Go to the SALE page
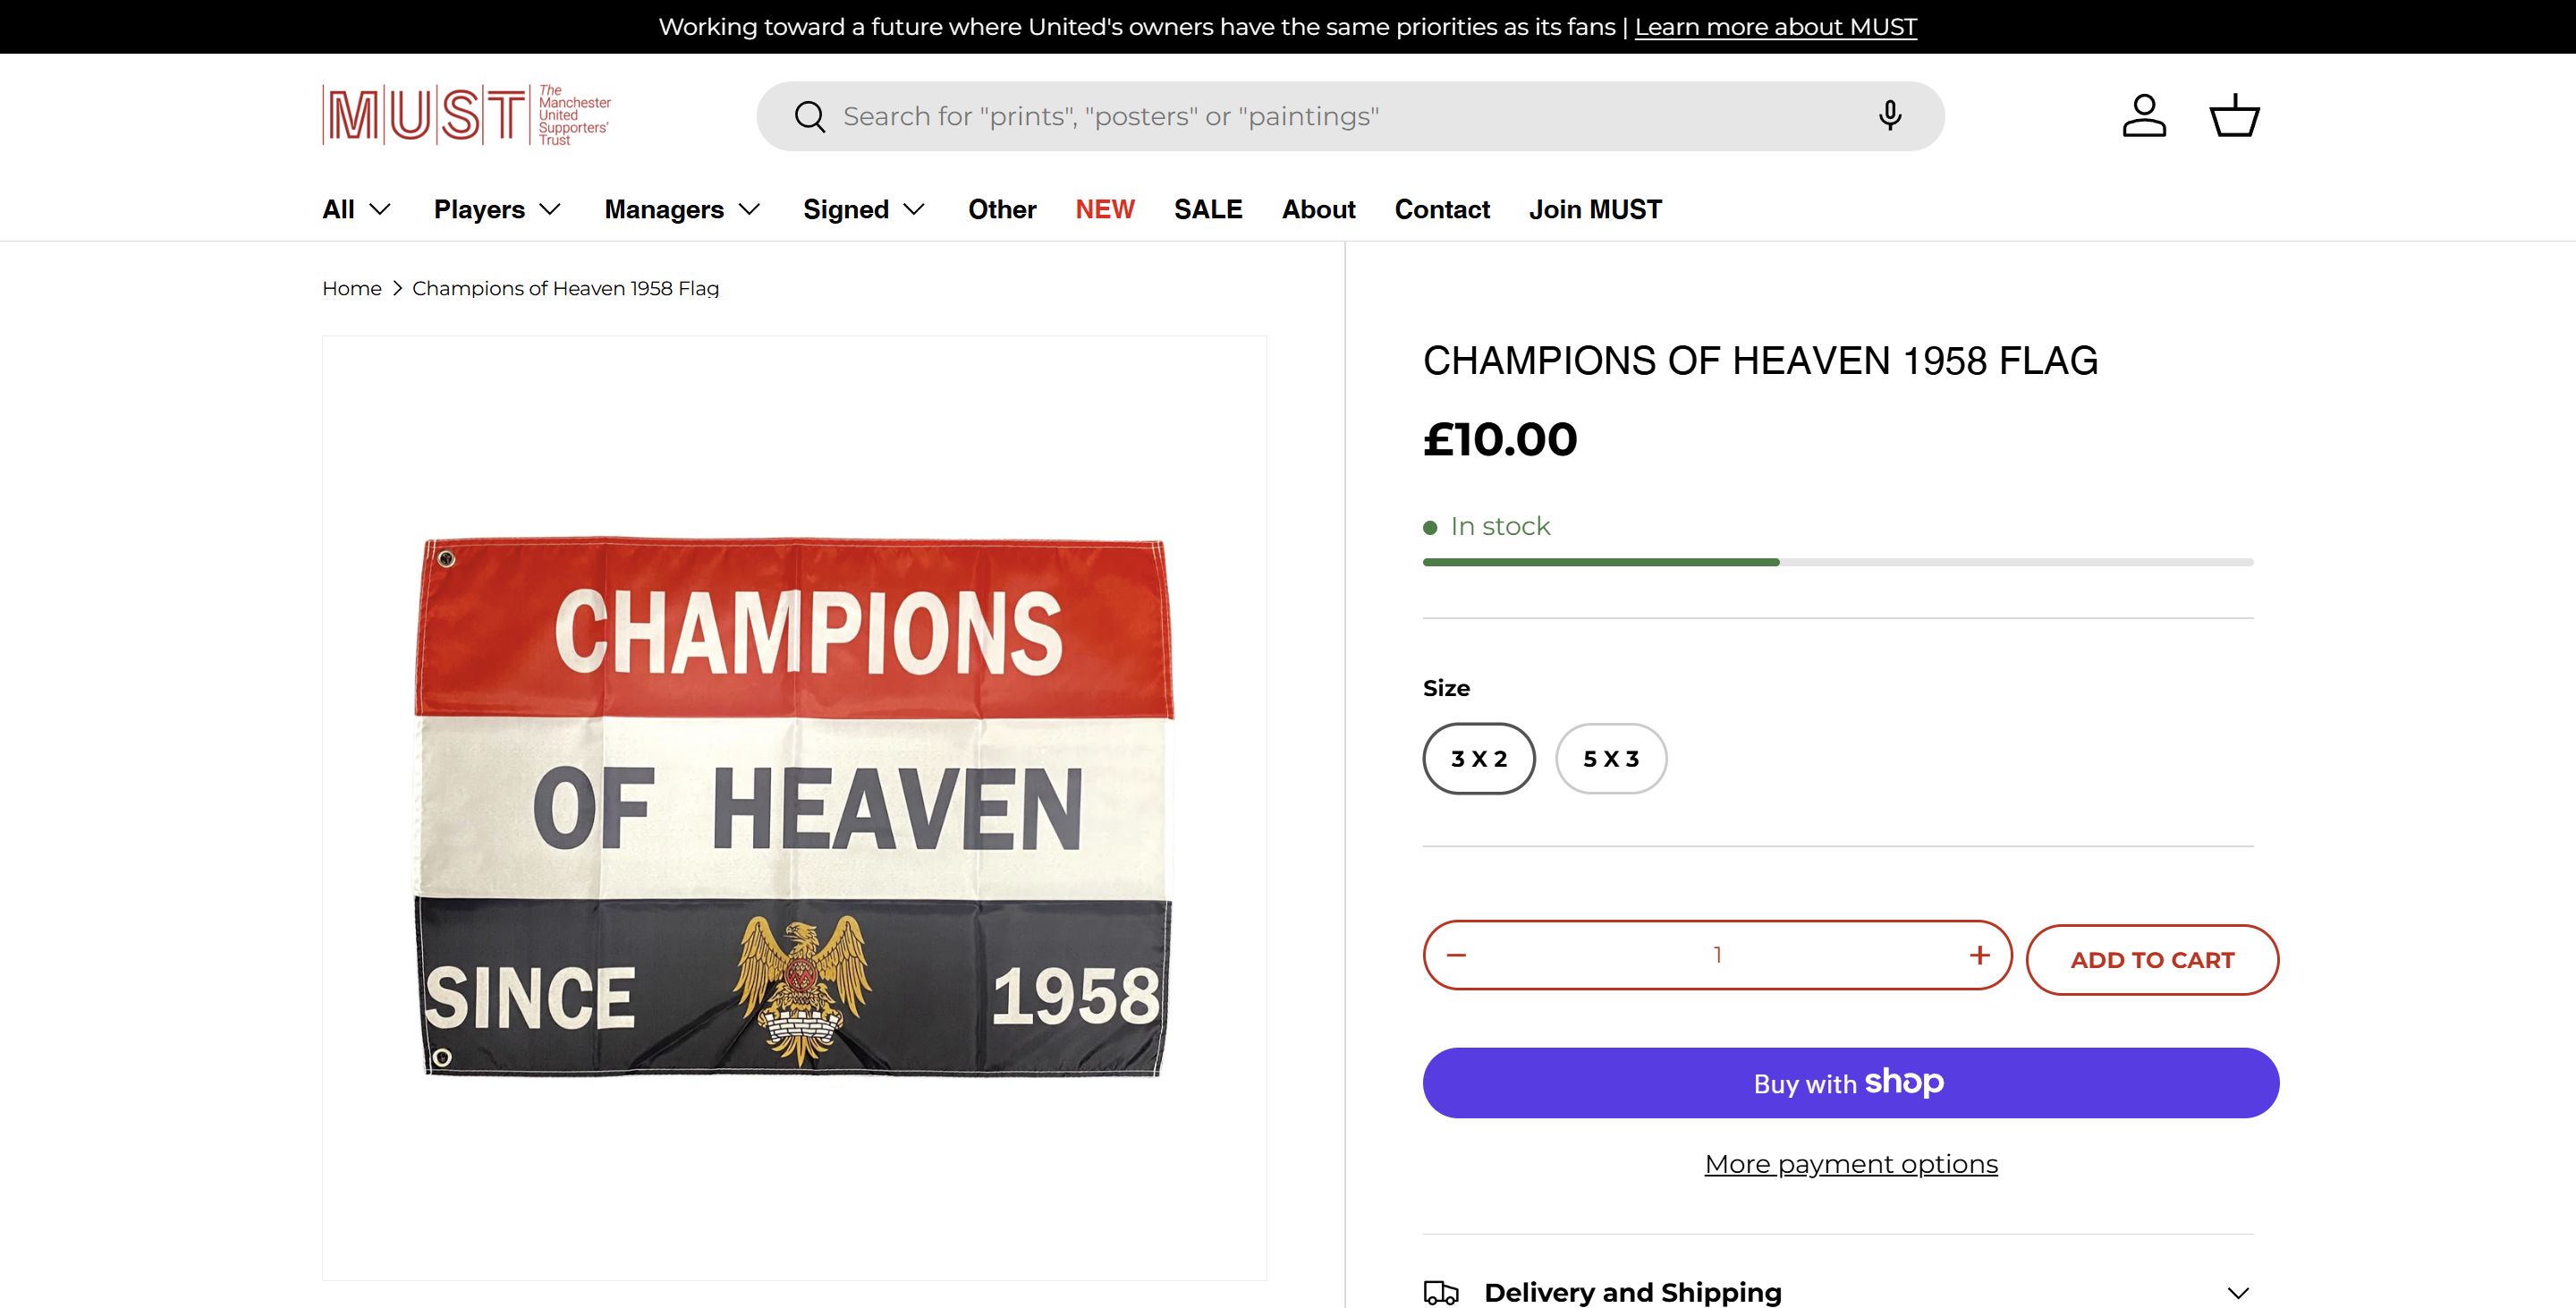 tap(1208, 209)
